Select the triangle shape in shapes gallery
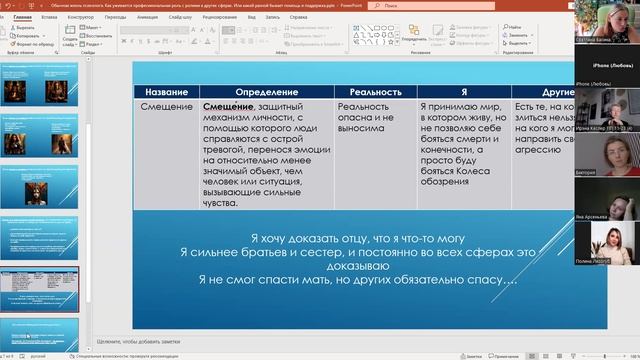The width and height of the screenshot is (640, 360). 356,35
